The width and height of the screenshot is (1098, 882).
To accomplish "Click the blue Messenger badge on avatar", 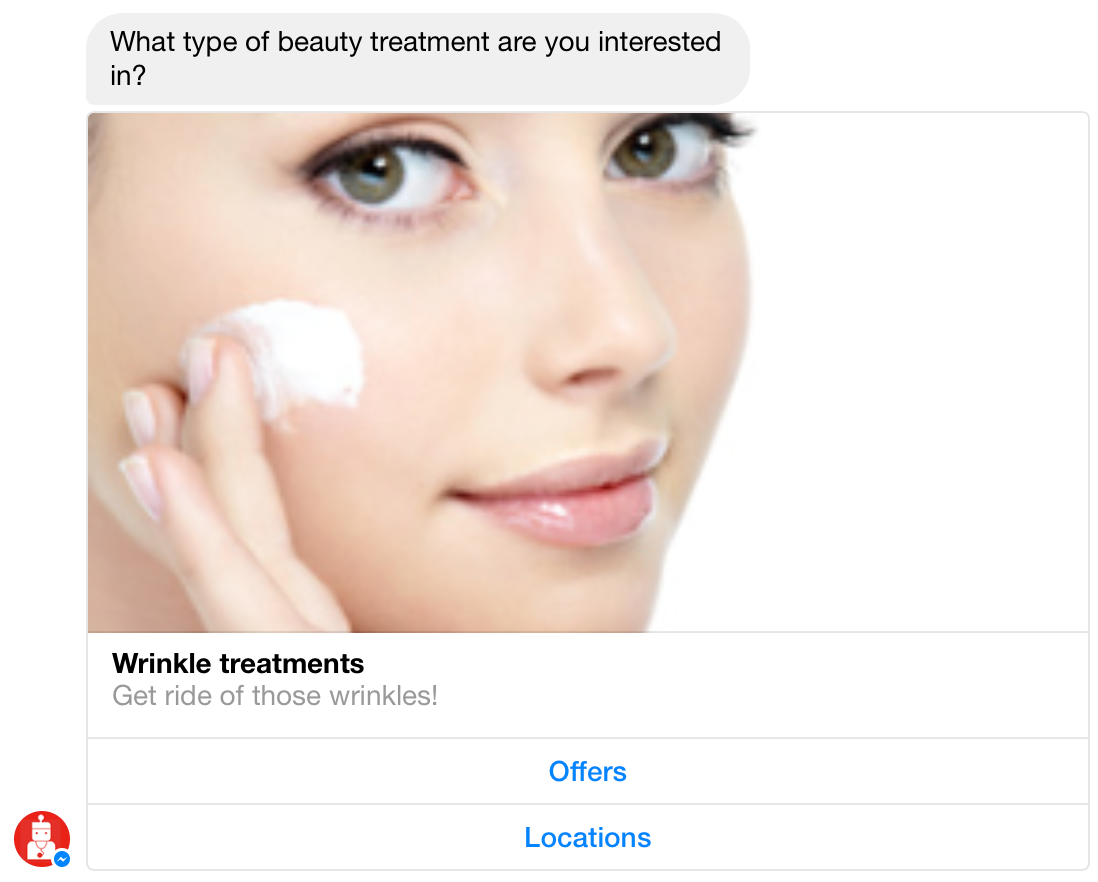I will click(x=62, y=858).
